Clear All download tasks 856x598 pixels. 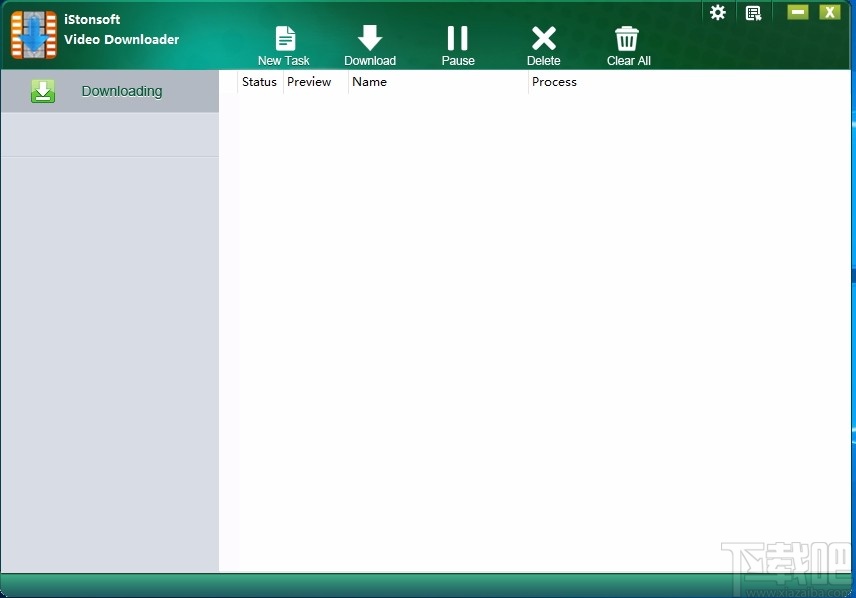pyautogui.click(x=628, y=38)
